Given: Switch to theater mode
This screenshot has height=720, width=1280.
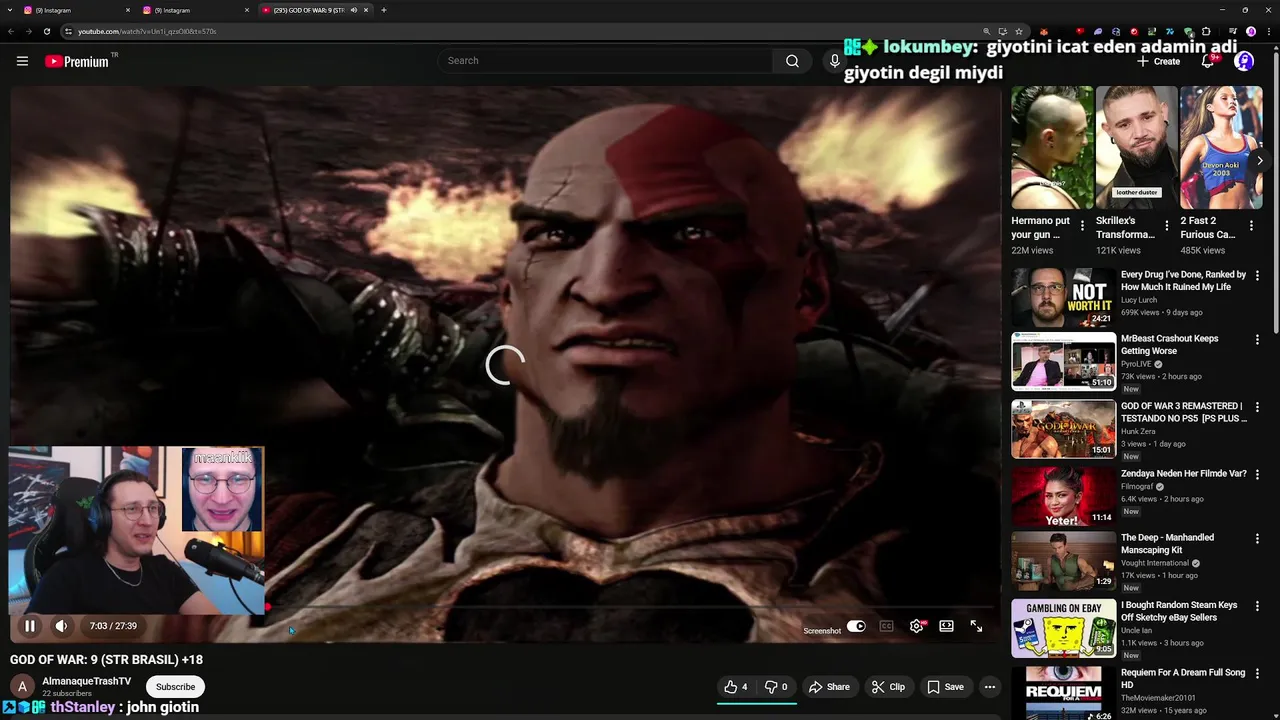Looking at the screenshot, I should point(946,626).
